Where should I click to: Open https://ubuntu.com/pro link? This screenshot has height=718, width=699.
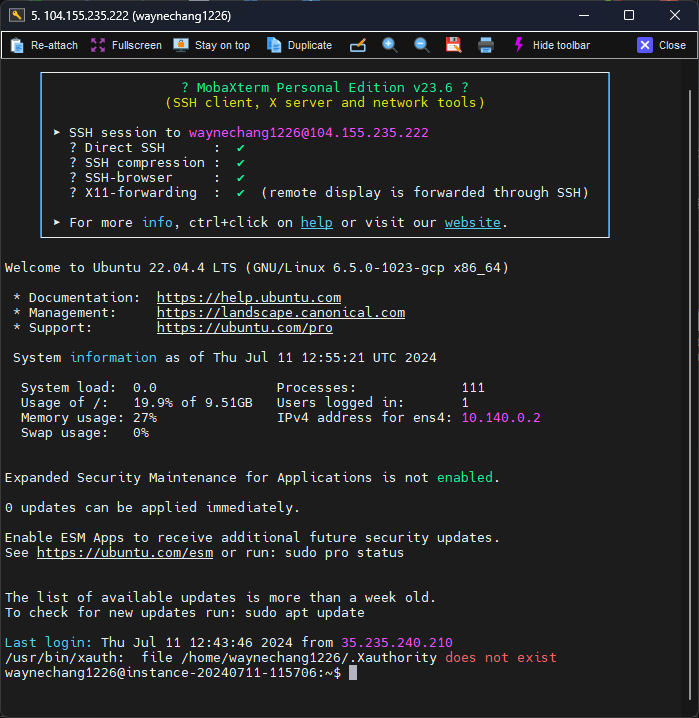pos(245,328)
